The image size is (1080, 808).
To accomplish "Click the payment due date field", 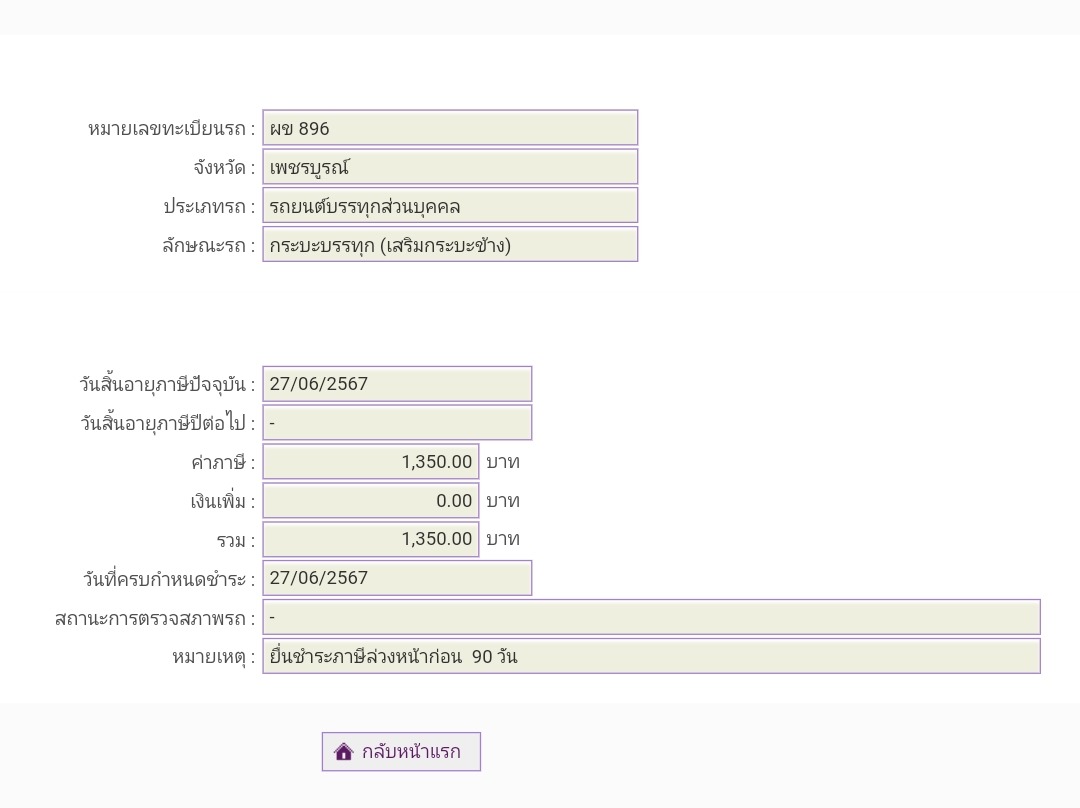I will coord(397,578).
